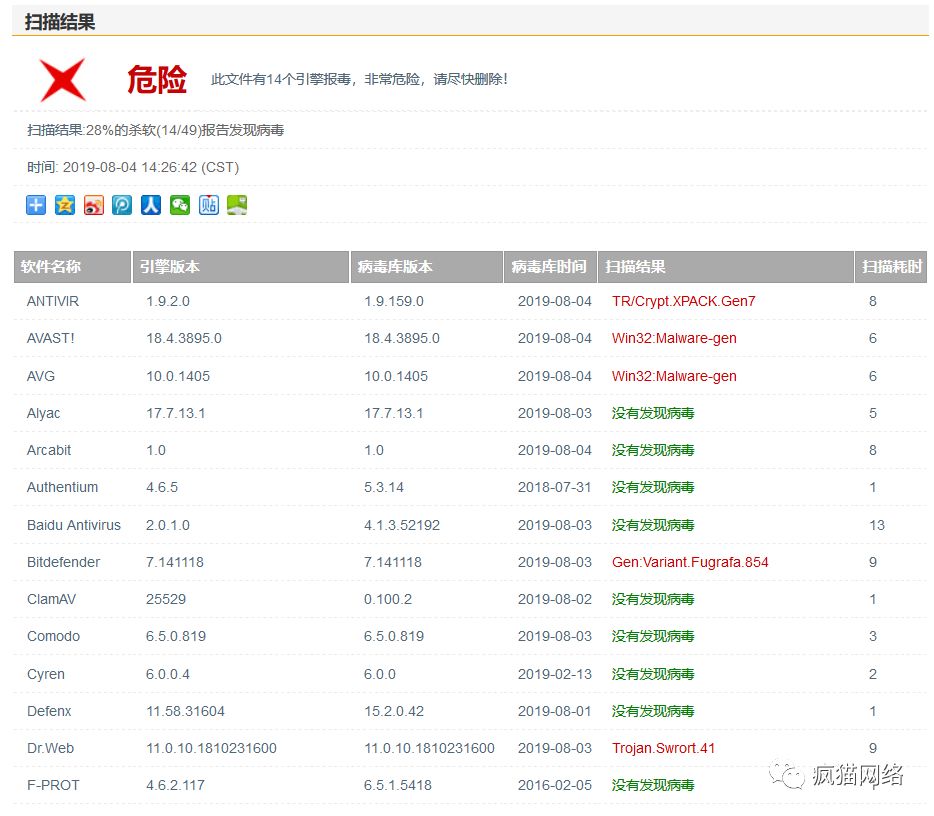Share to Sina Weibo icon
The width and height of the screenshot is (934, 816).
(94, 205)
